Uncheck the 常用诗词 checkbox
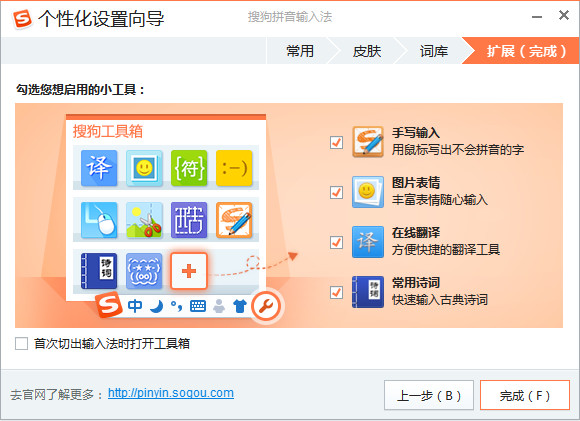This screenshot has width=580, height=421. pyautogui.click(x=336, y=293)
